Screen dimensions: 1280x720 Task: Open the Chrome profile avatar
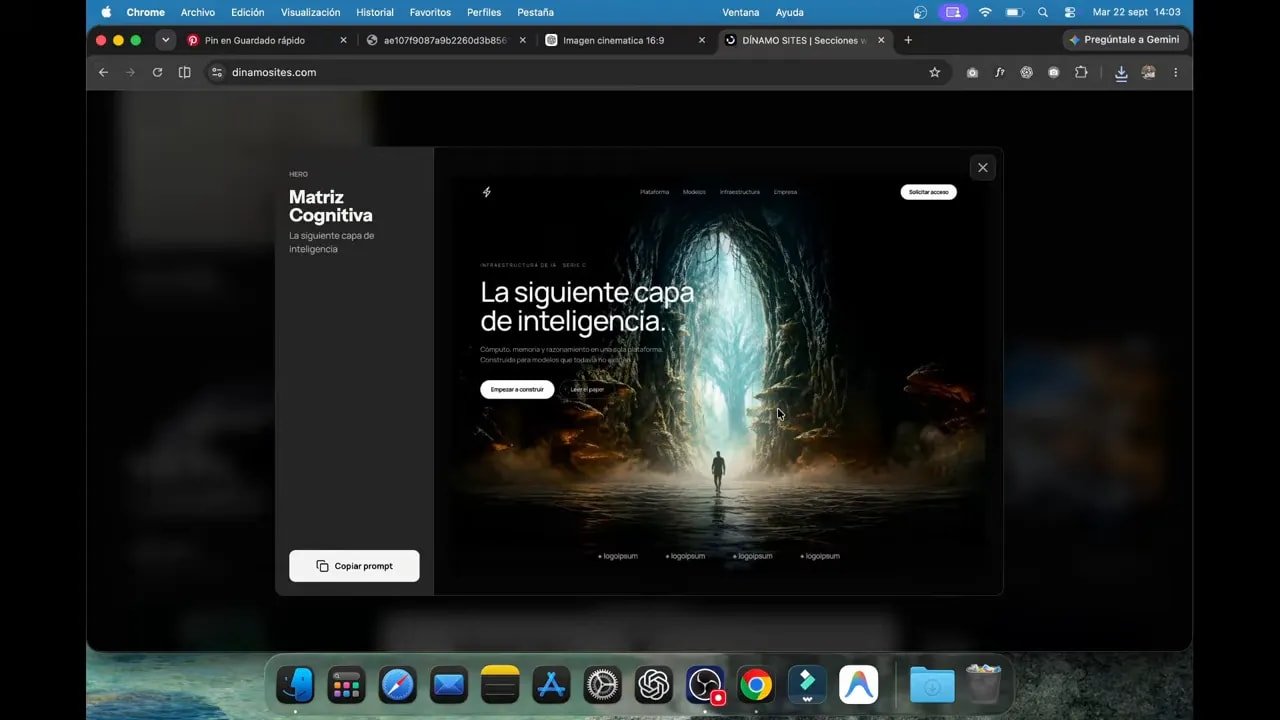point(1148,72)
